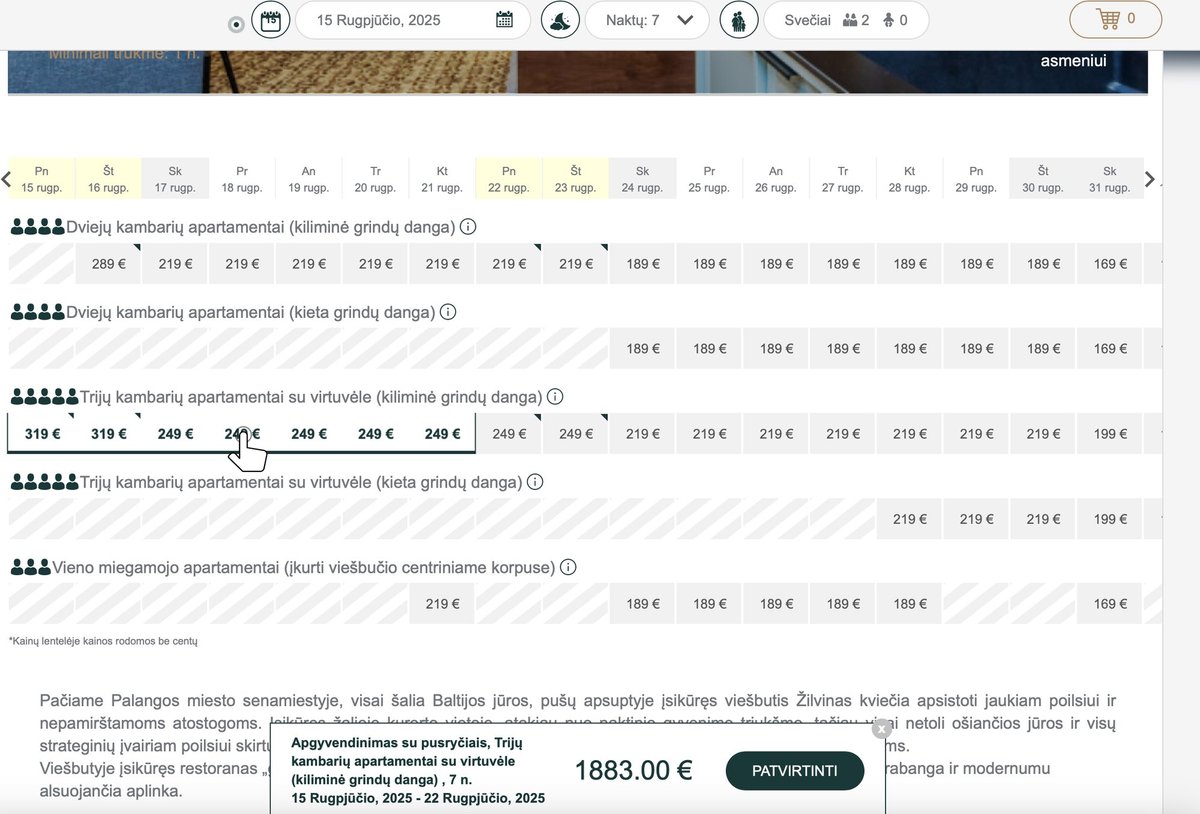
Task: Pick 289 € price for Dviejų kambarių apartment
Action: pyautogui.click(x=108, y=264)
